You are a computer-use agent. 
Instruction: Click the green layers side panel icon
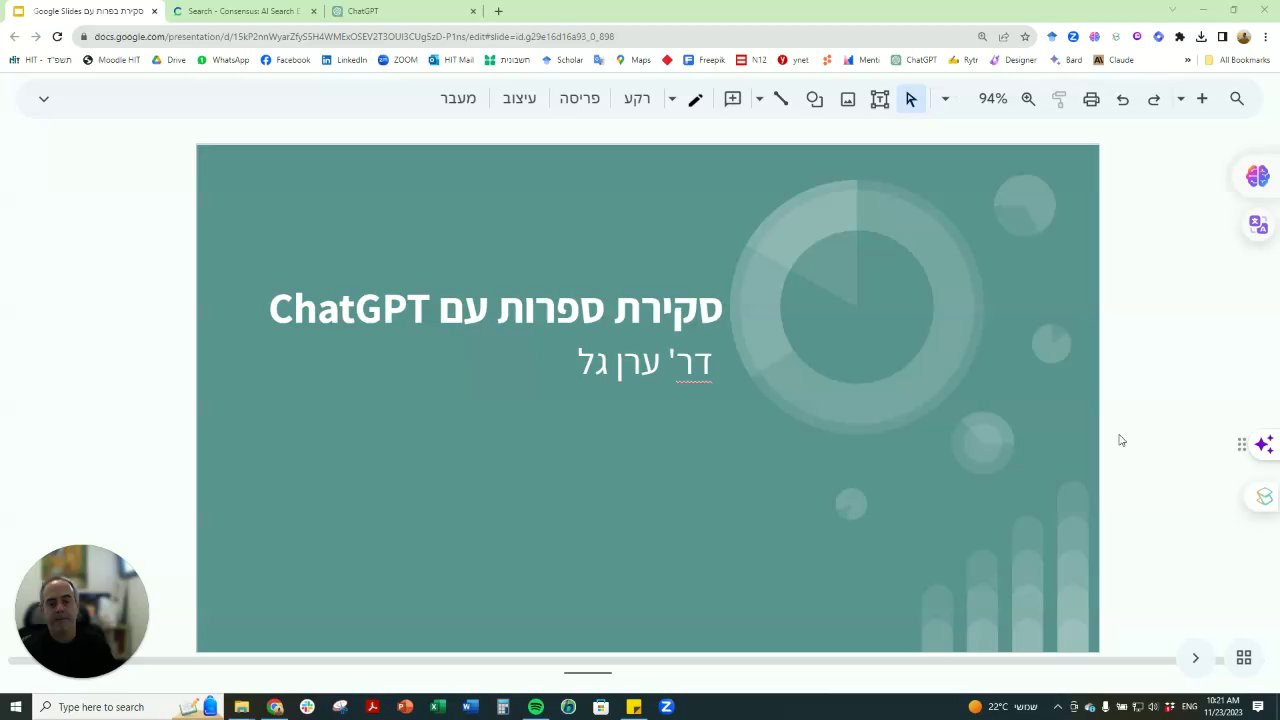click(1264, 497)
